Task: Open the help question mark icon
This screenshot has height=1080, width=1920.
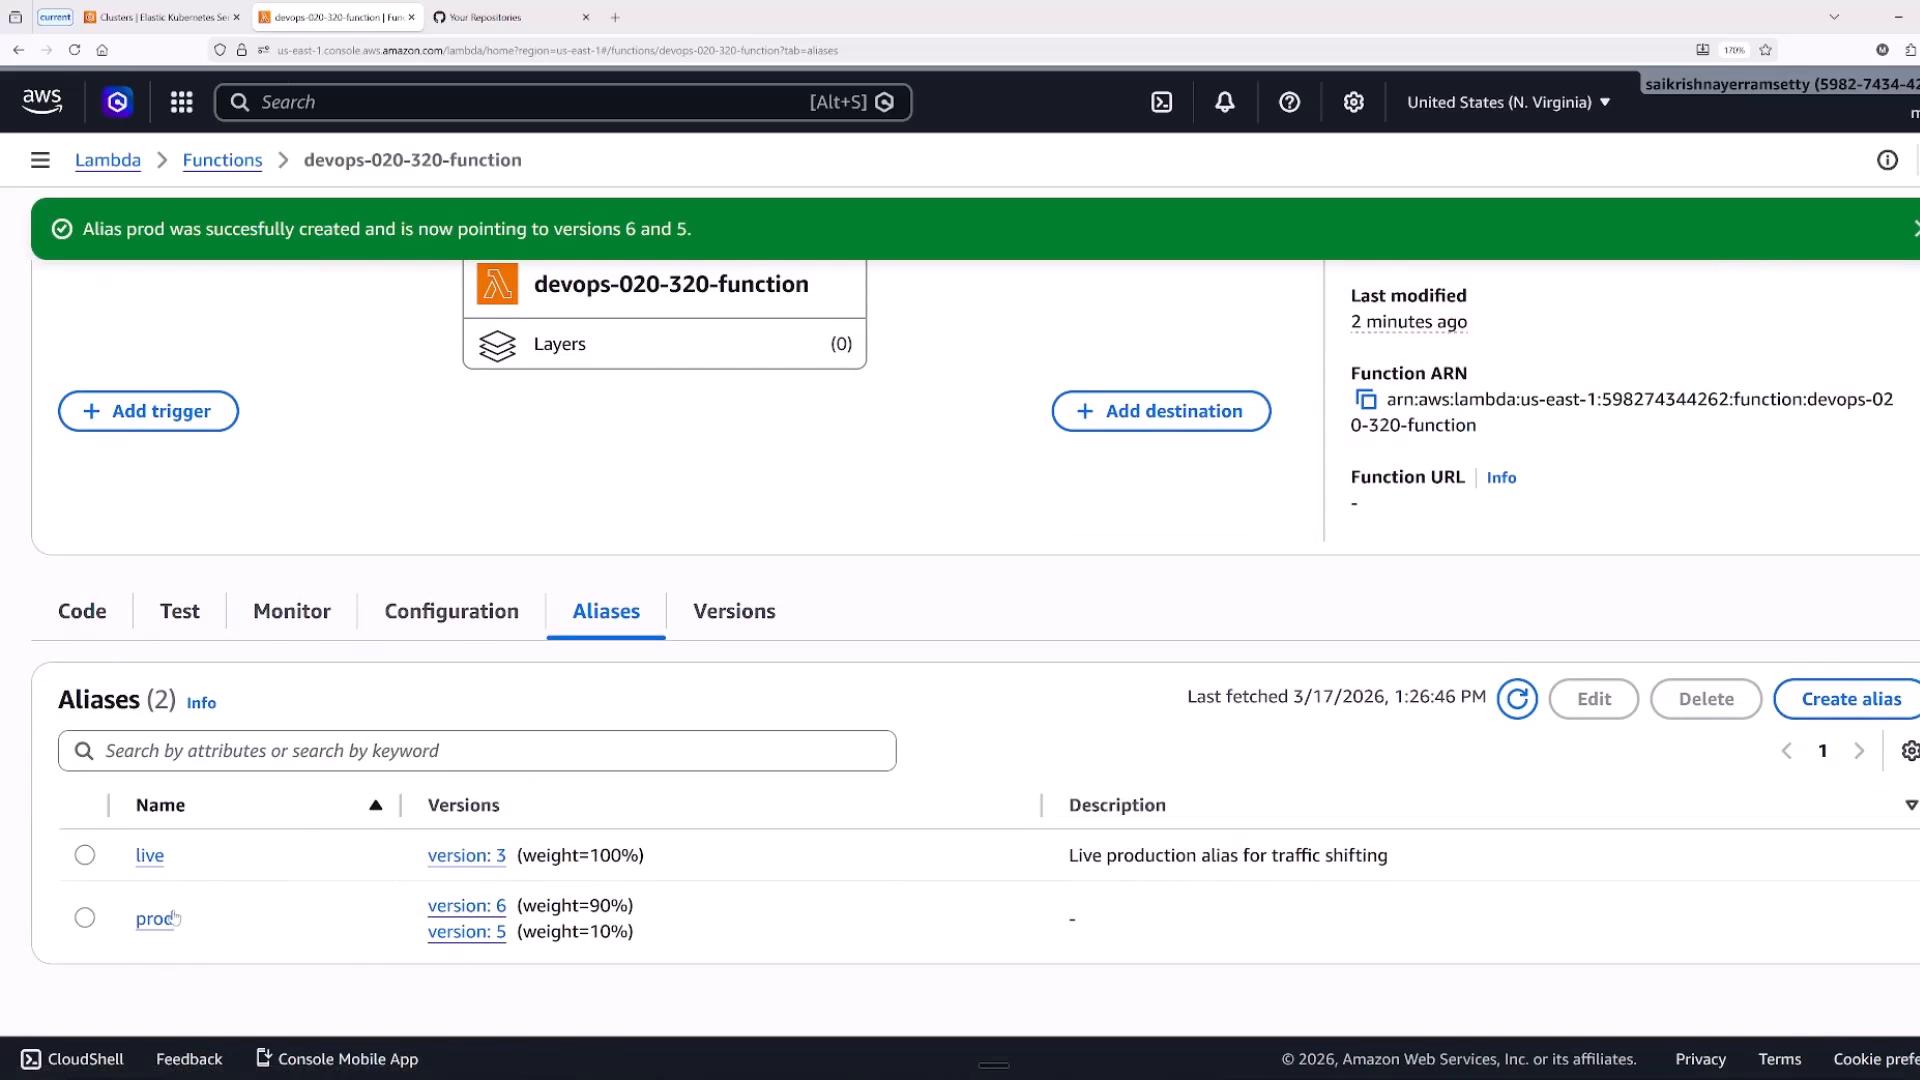Action: pyautogui.click(x=1289, y=102)
